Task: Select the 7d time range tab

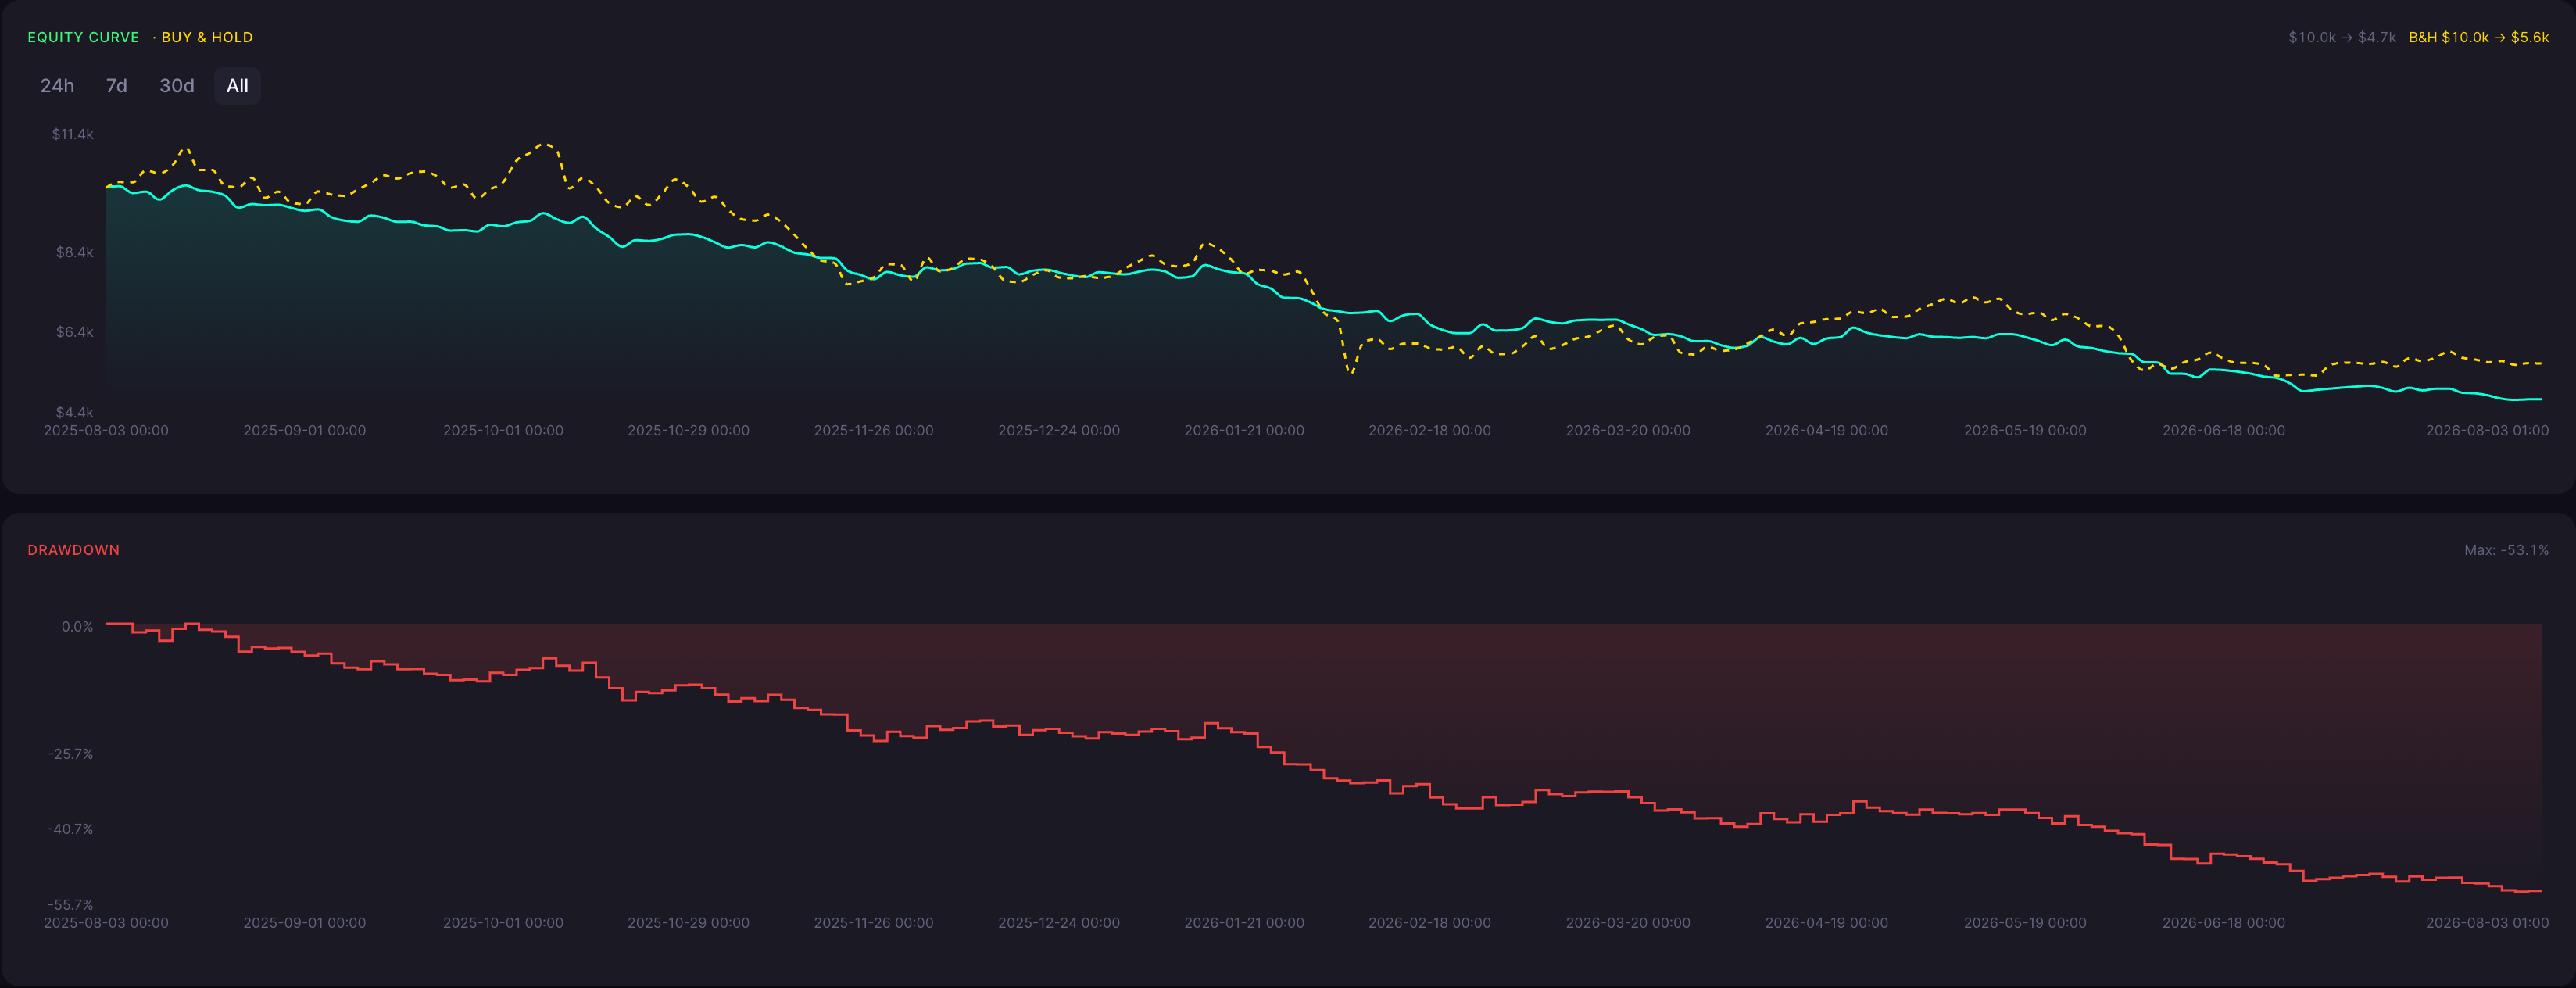Action: [x=116, y=86]
